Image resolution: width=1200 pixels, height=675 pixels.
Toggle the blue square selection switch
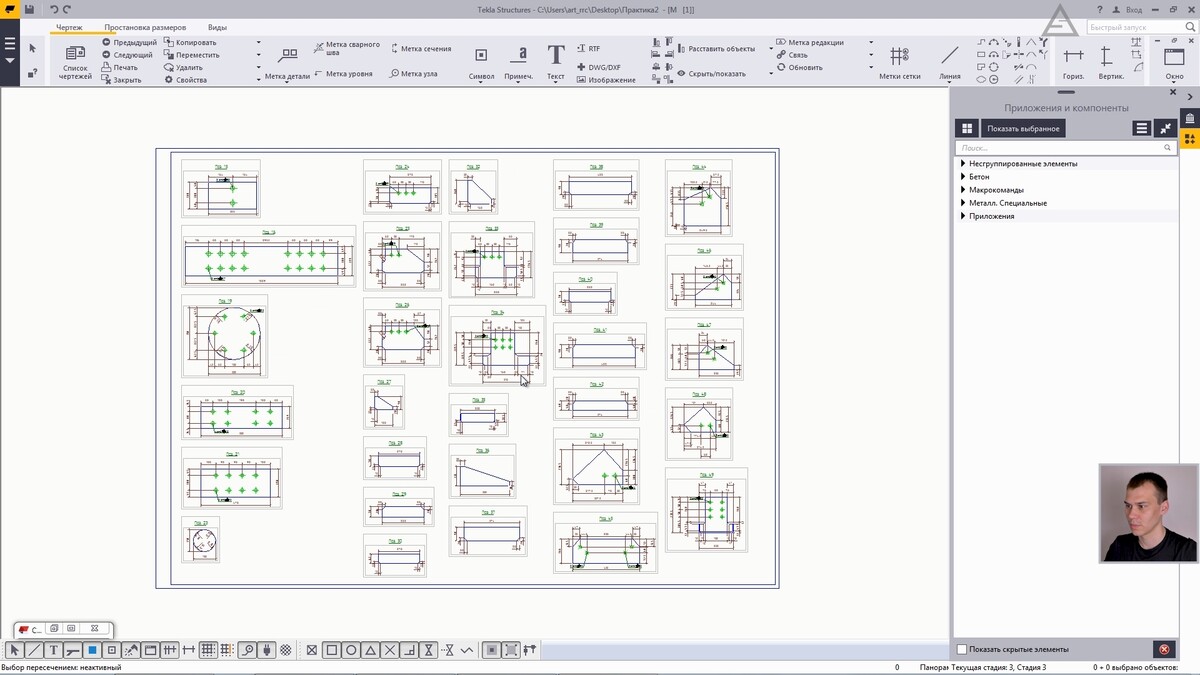point(92,650)
